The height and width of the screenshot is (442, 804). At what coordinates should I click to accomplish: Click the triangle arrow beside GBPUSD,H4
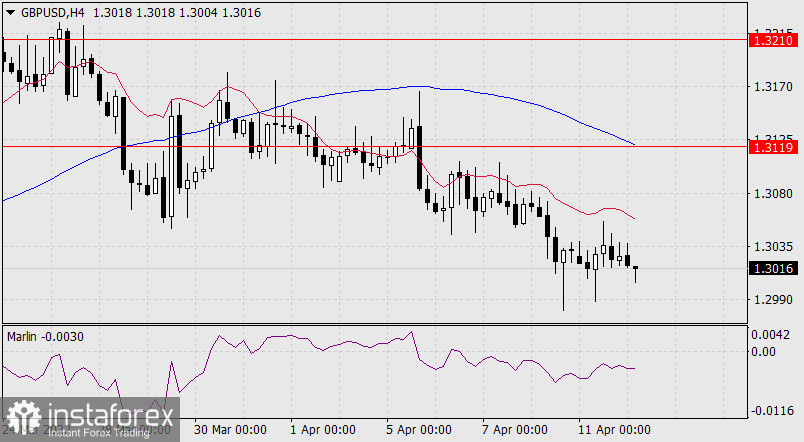(9, 10)
